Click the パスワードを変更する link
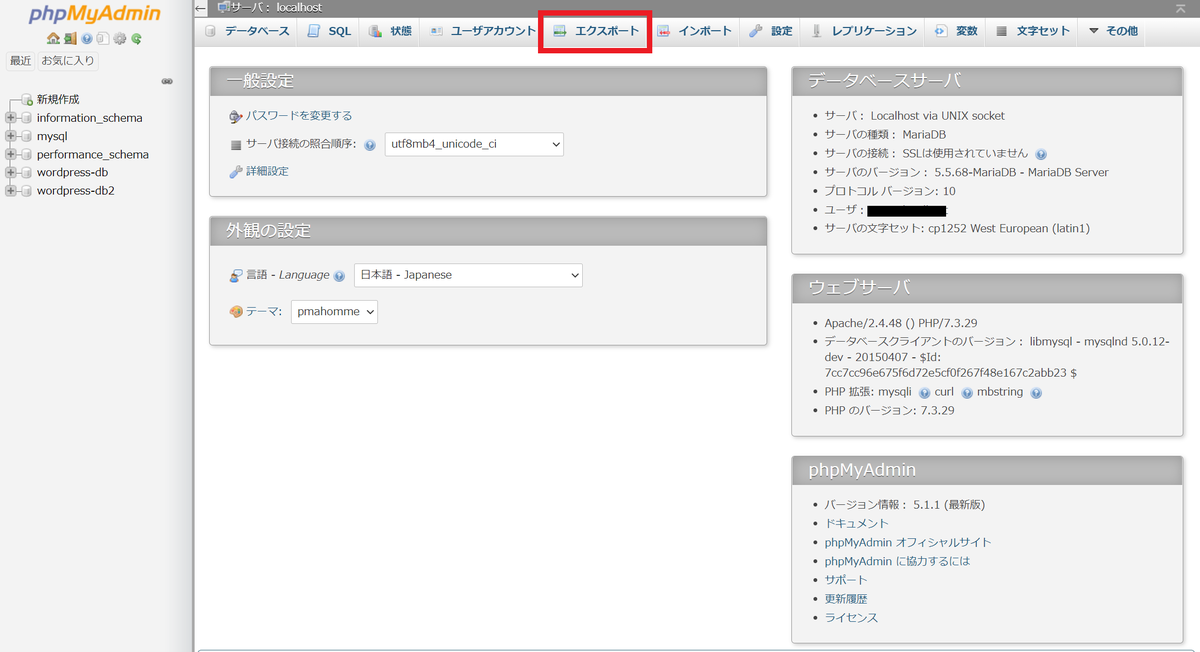Image resolution: width=1200 pixels, height=652 pixels. [x=299, y=116]
